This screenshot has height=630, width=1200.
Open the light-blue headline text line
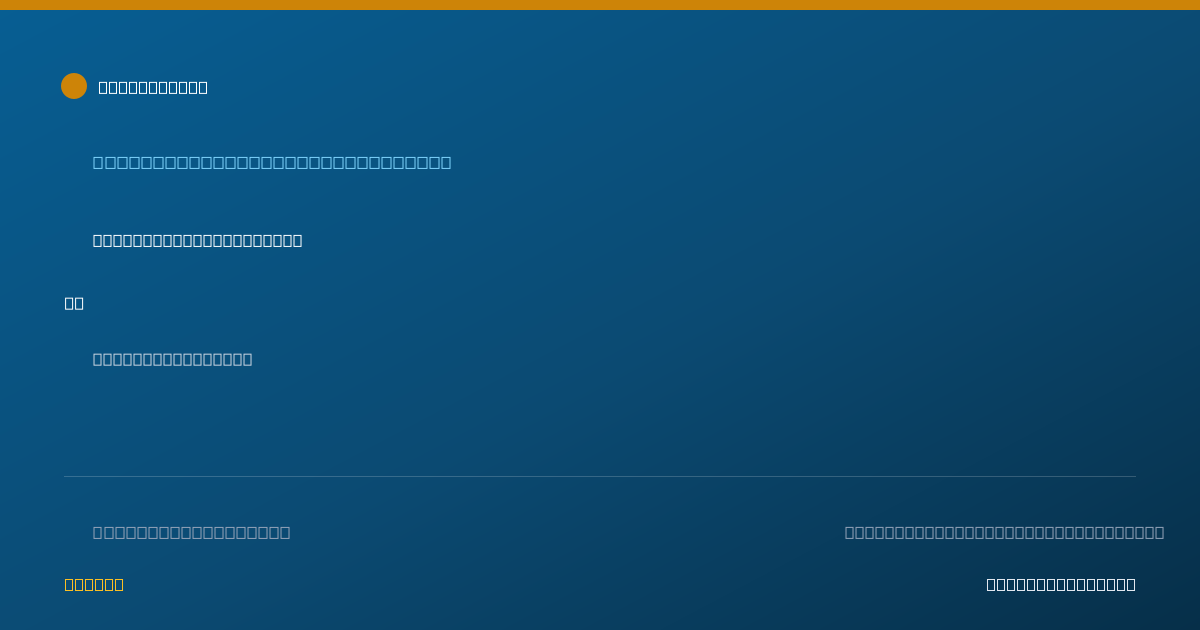(x=272, y=162)
